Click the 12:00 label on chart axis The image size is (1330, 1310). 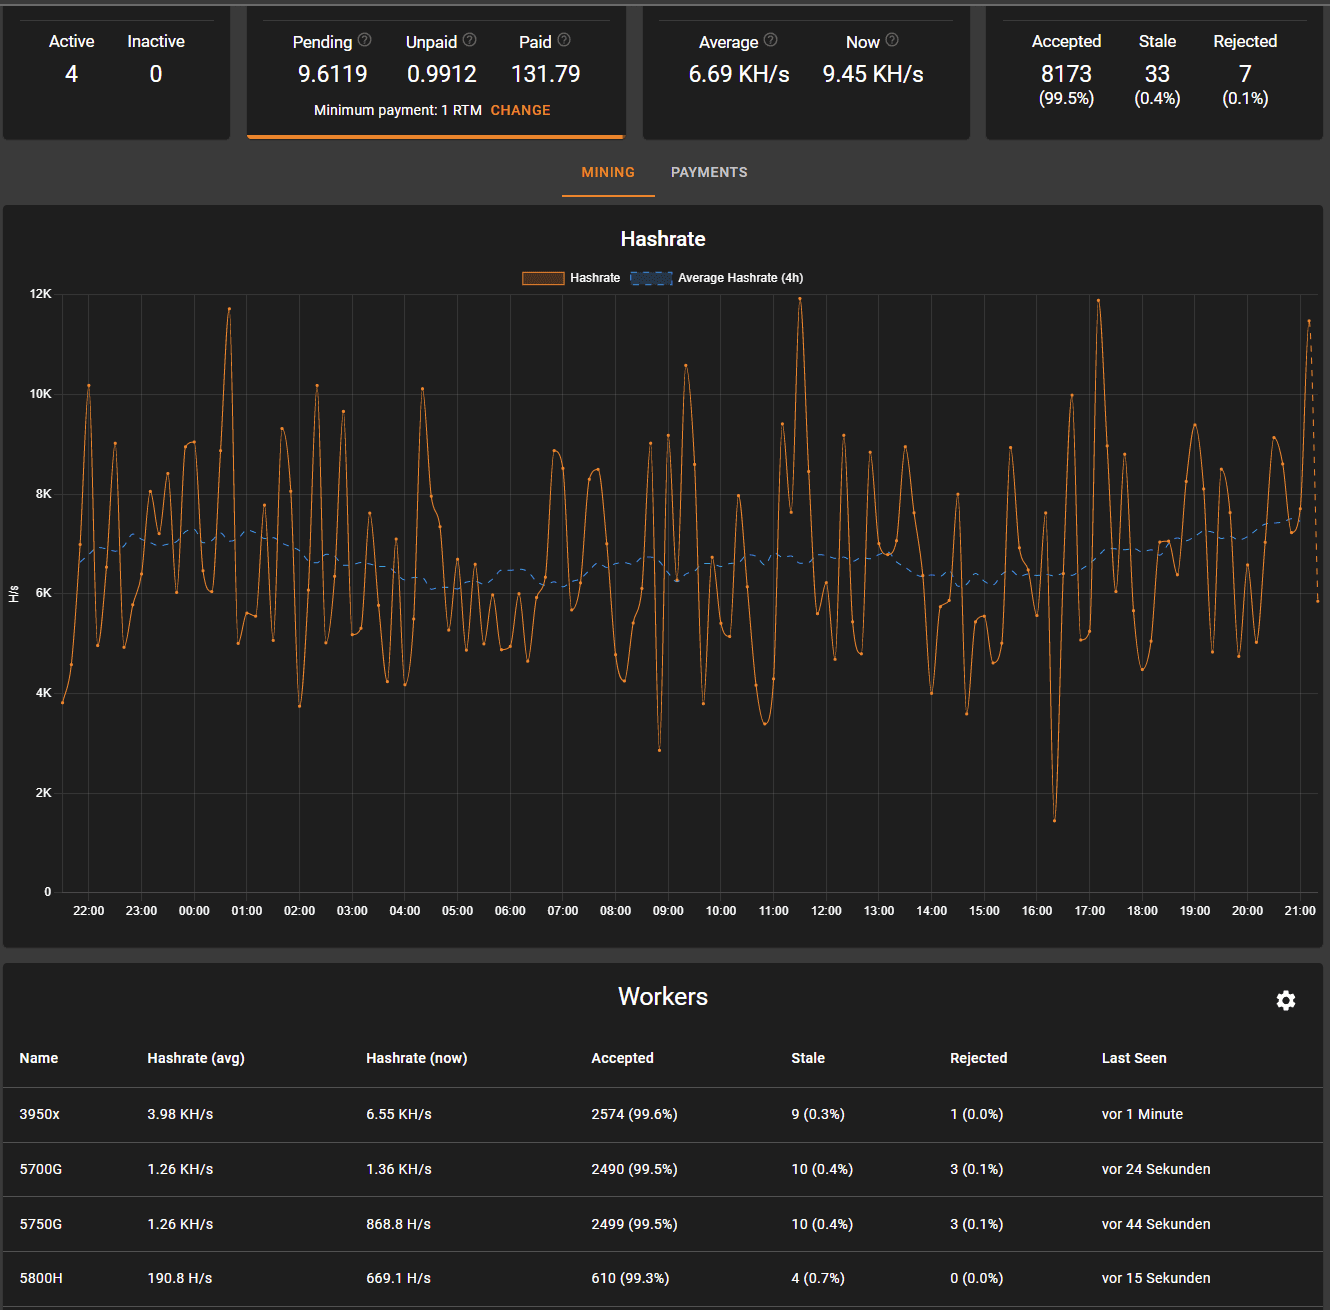point(826,911)
